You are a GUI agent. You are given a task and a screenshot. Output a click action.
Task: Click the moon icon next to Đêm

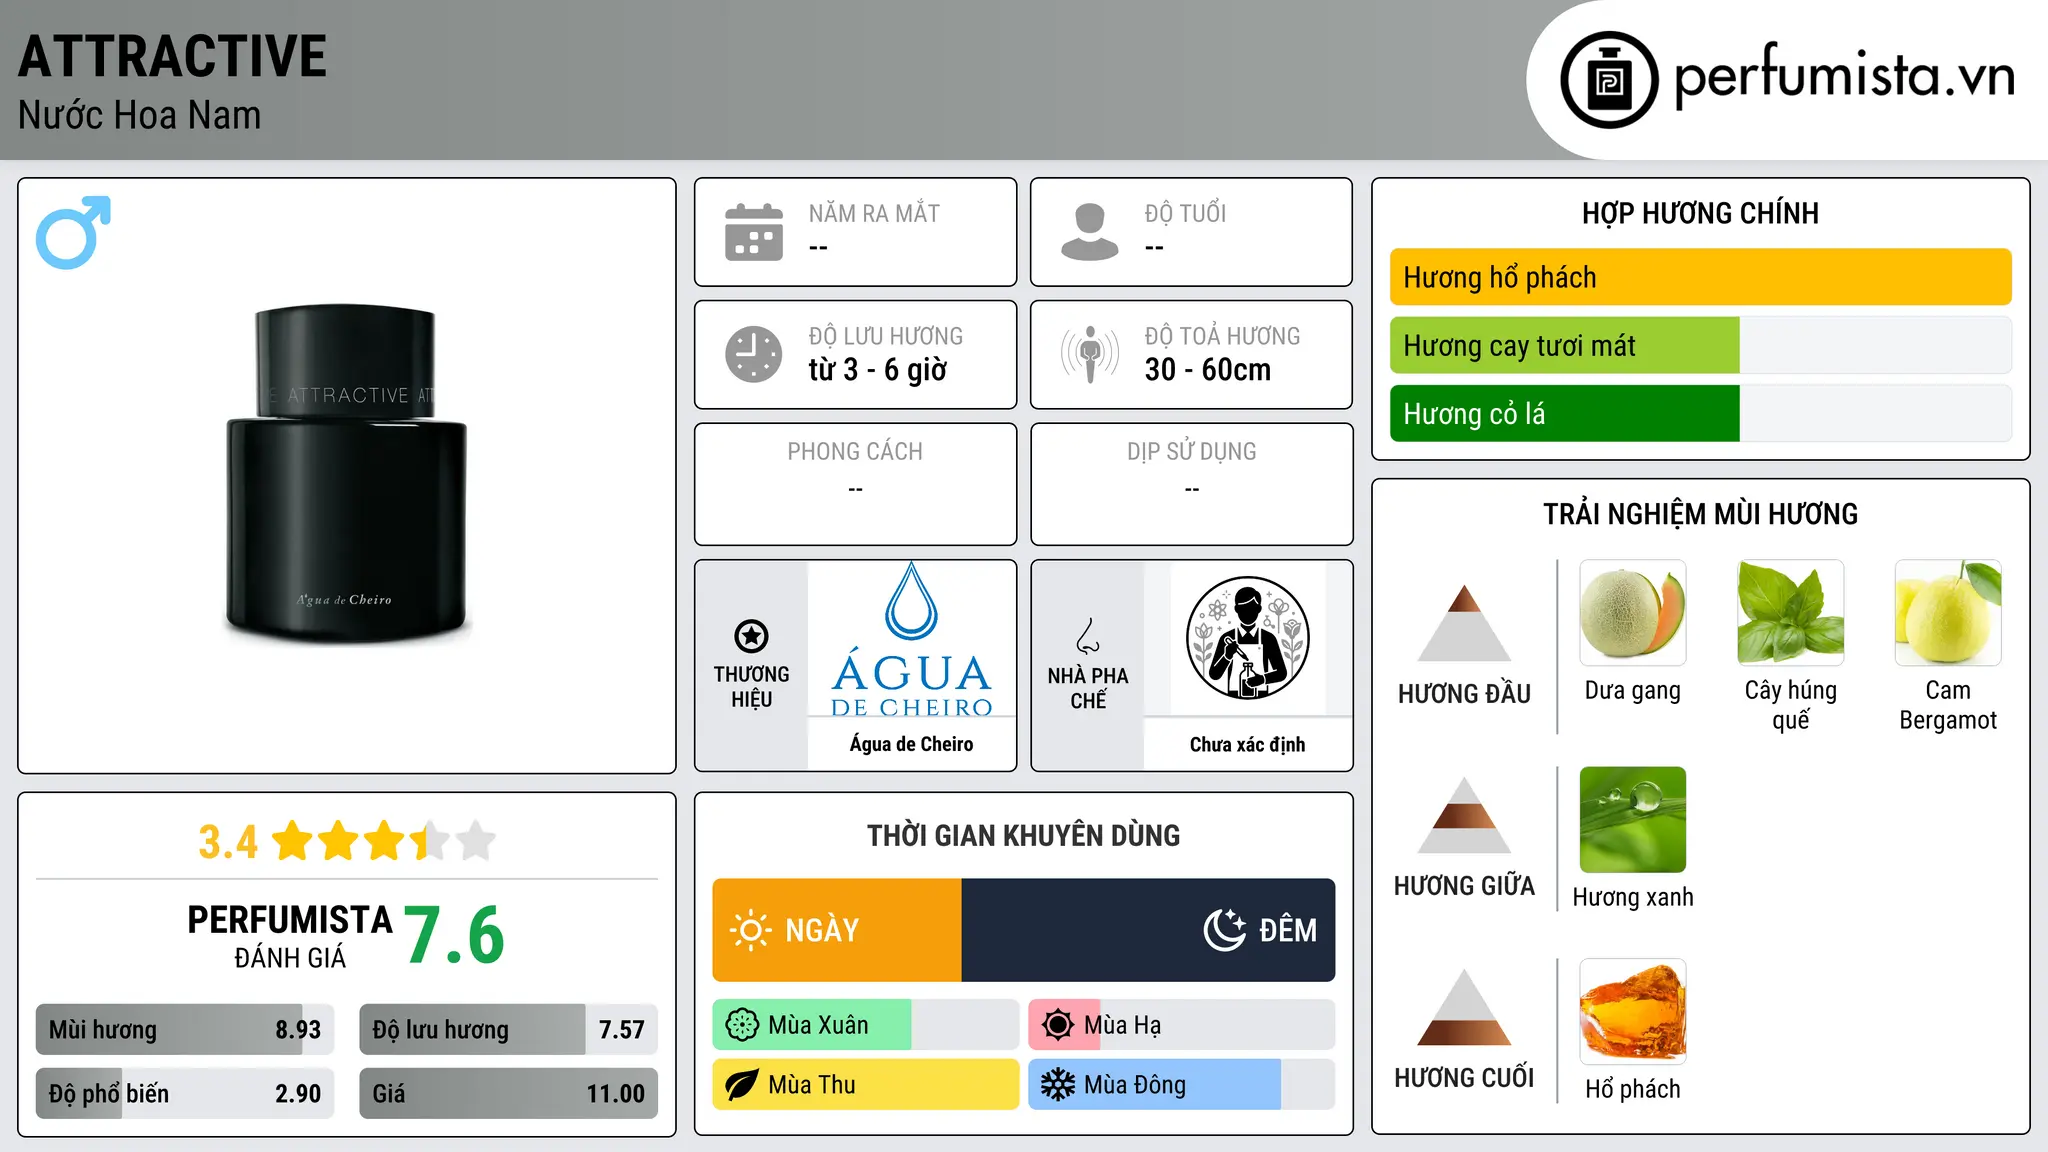click(x=1225, y=930)
